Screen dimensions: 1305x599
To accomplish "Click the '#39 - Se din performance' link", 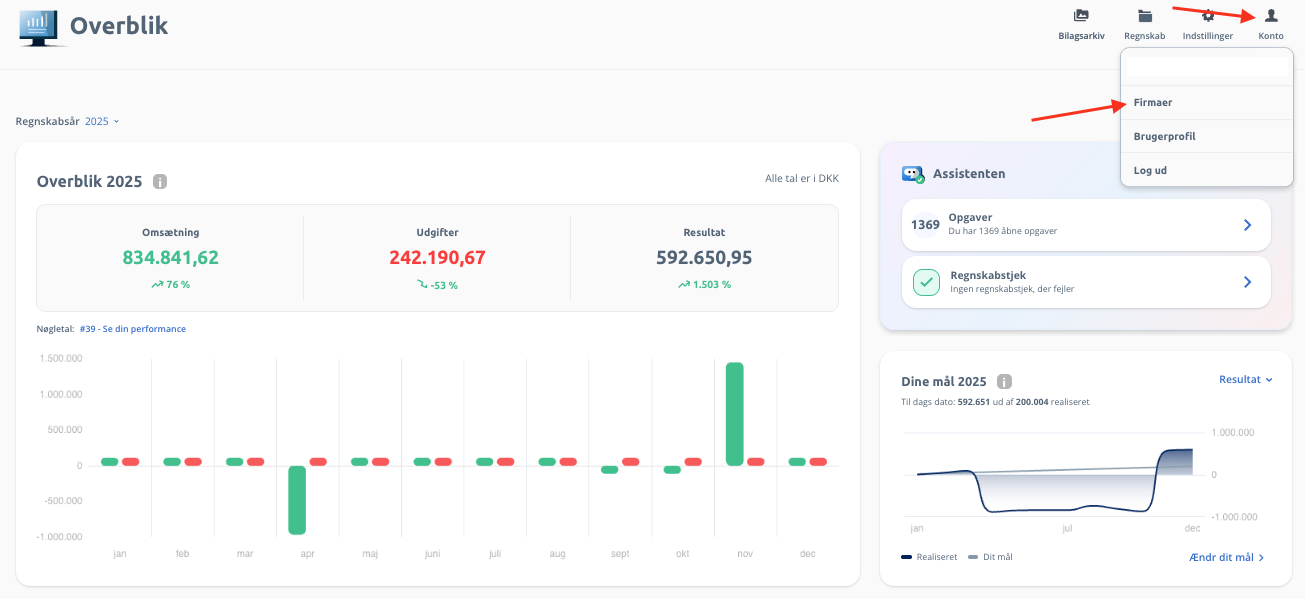I will [133, 329].
